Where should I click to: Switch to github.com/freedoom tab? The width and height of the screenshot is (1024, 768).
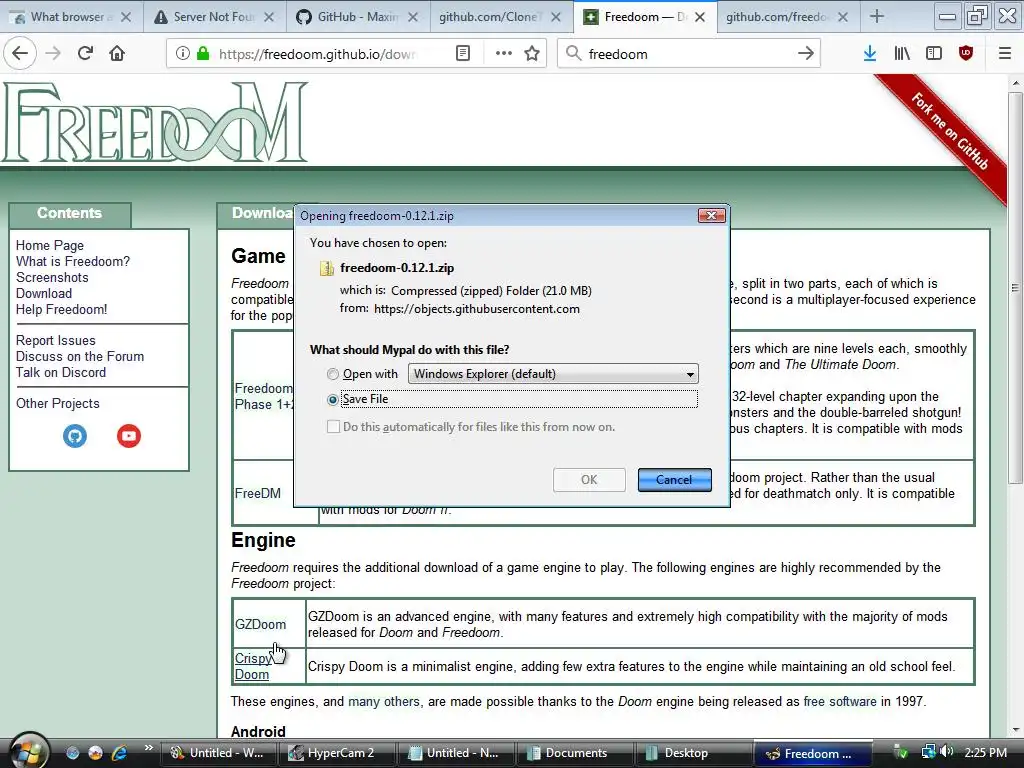point(777,17)
